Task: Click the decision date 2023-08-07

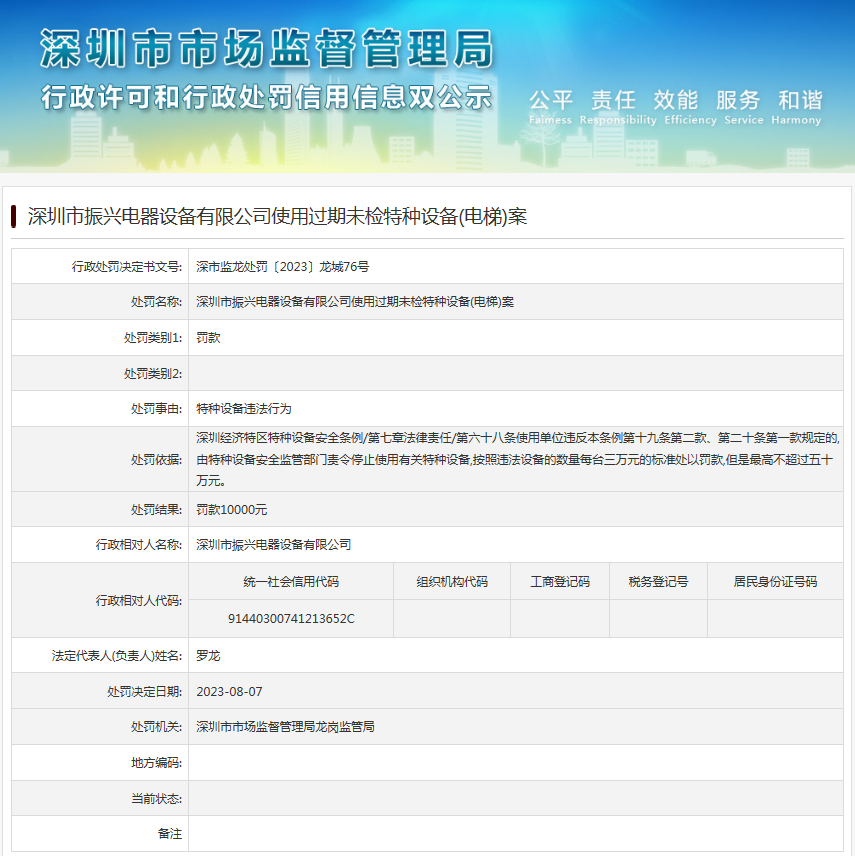Action: 230,691
